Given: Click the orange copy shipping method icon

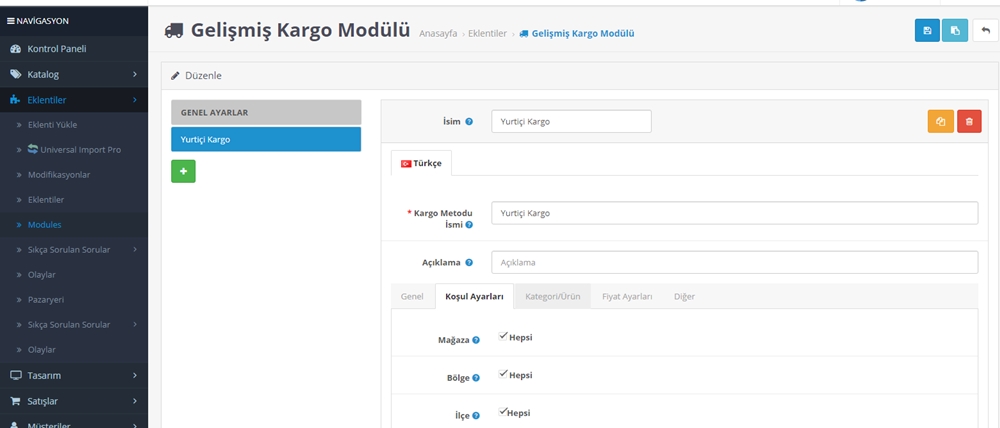Looking at the screenshot, I should (x=941, y=121).
